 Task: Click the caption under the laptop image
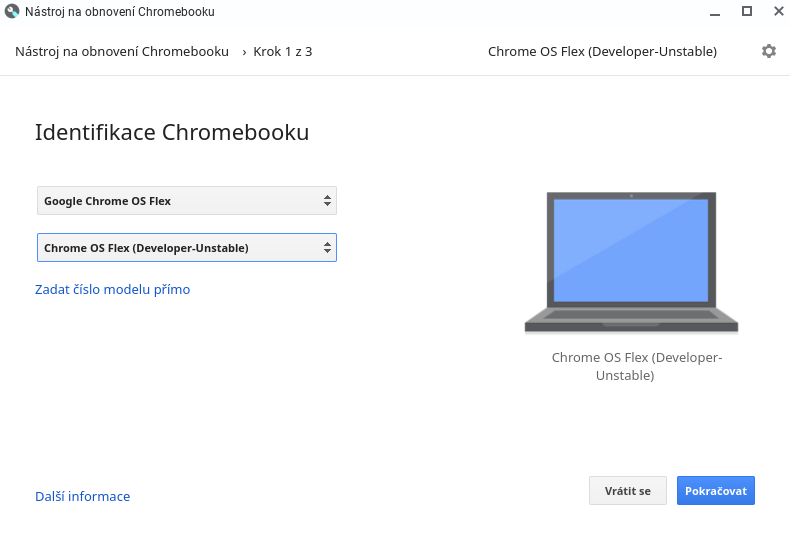coord(637,366)
